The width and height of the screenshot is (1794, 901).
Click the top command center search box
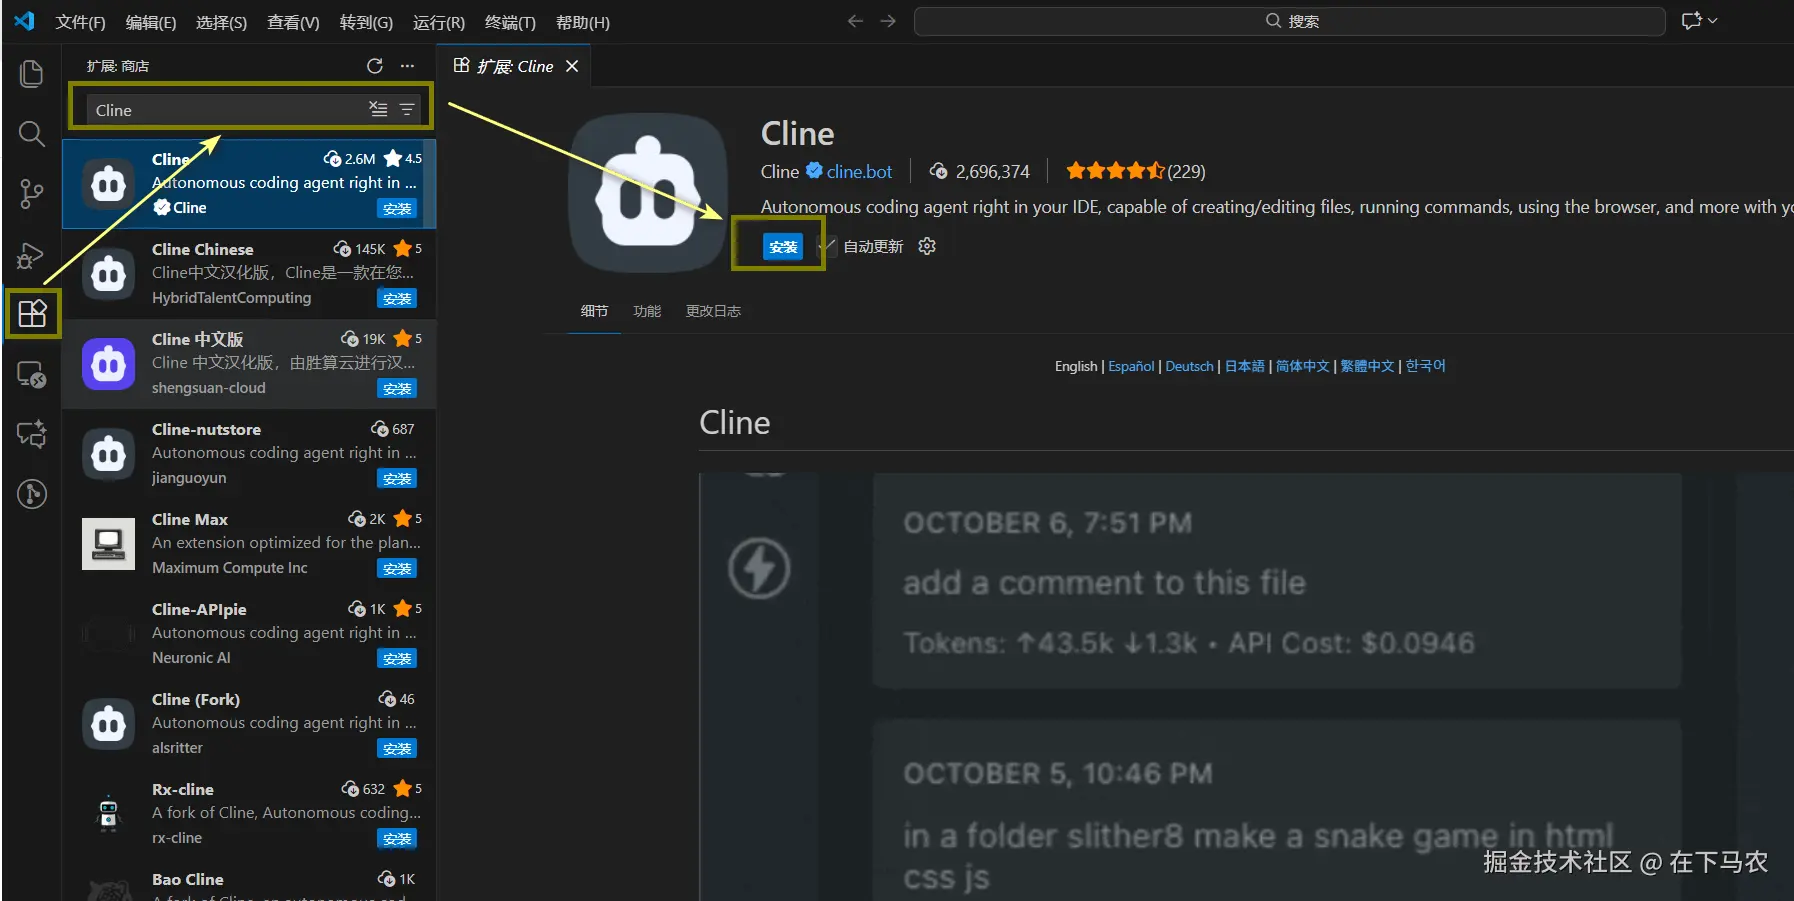tap(1290, 21)
